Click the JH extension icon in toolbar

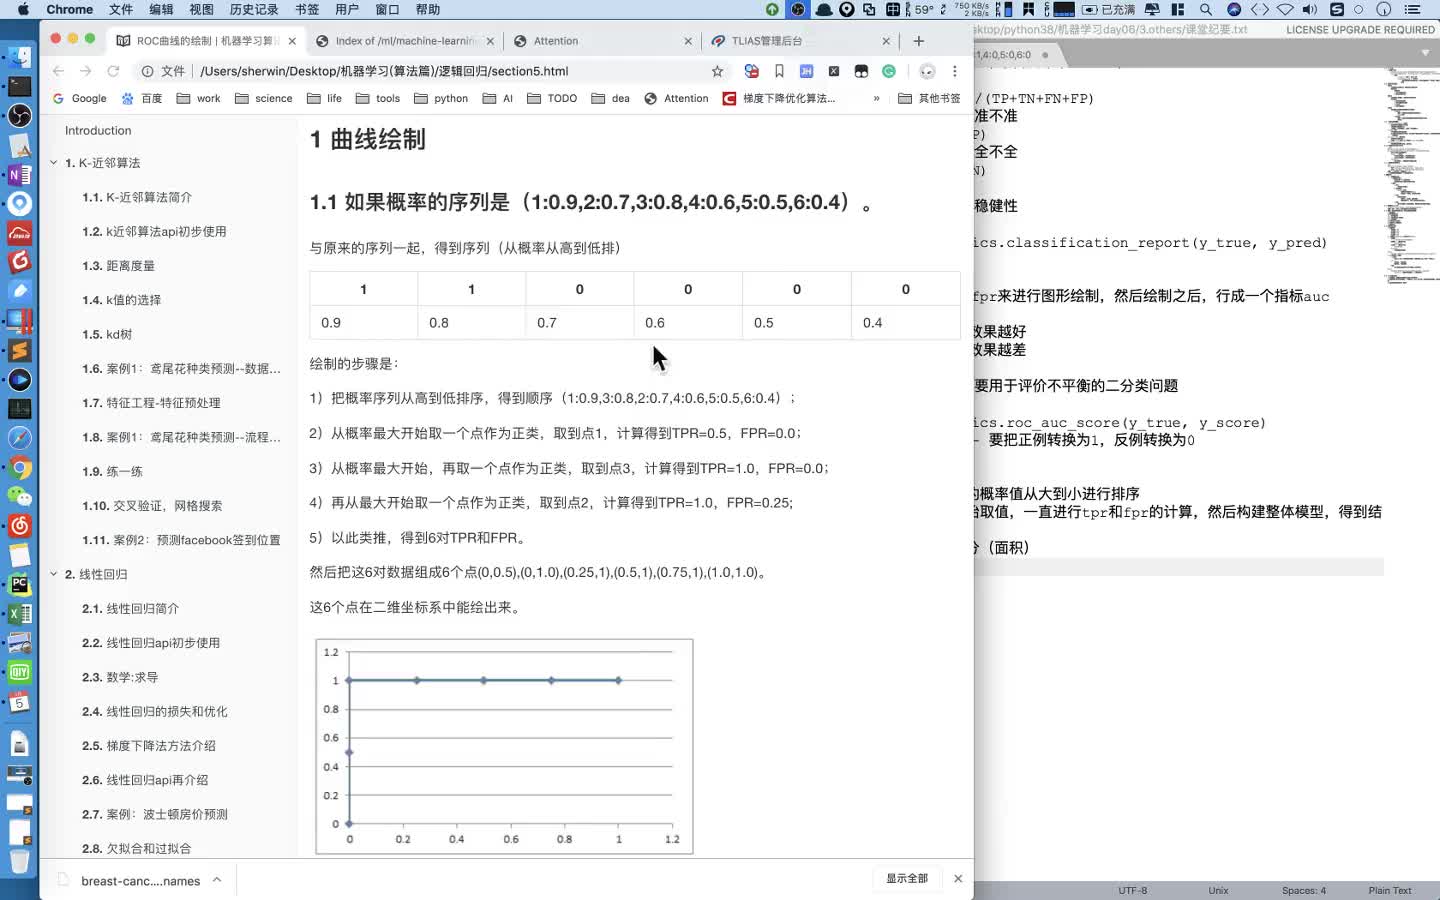pos(806,71)
